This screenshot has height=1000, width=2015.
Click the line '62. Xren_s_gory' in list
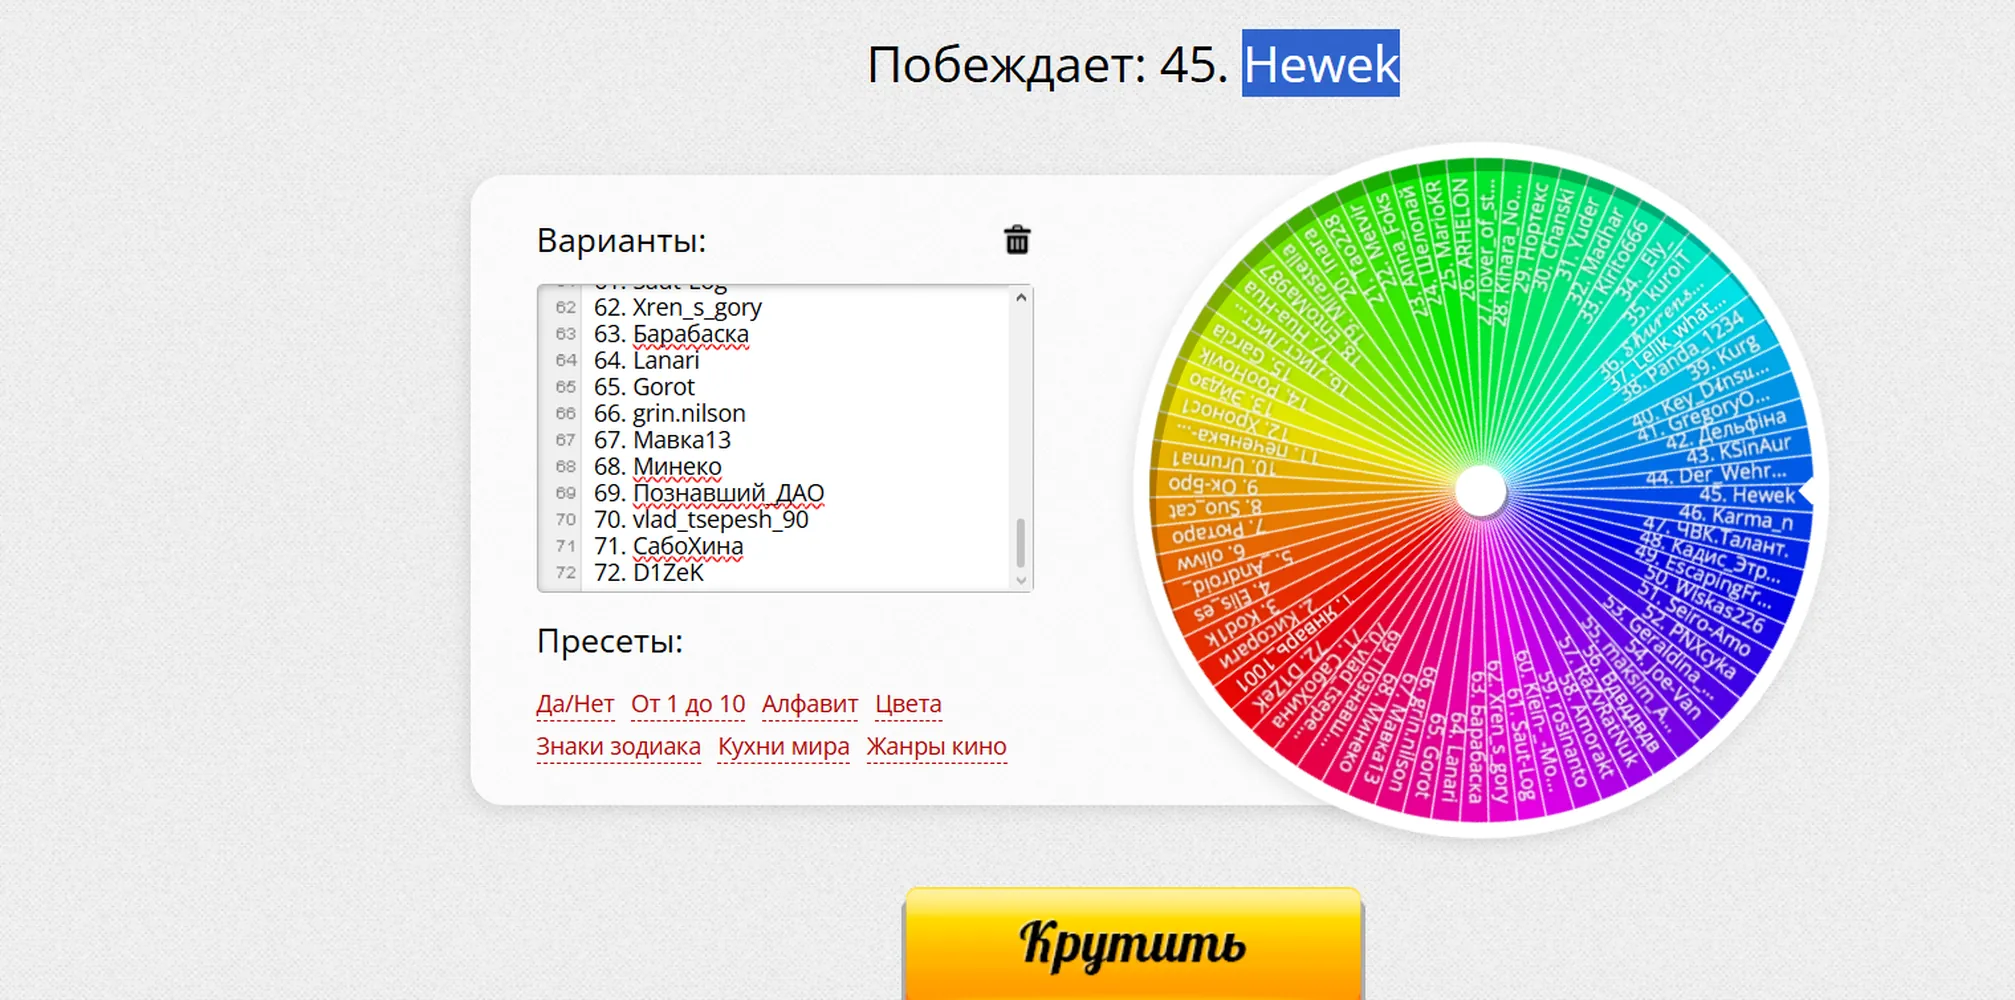pos(678,307)
